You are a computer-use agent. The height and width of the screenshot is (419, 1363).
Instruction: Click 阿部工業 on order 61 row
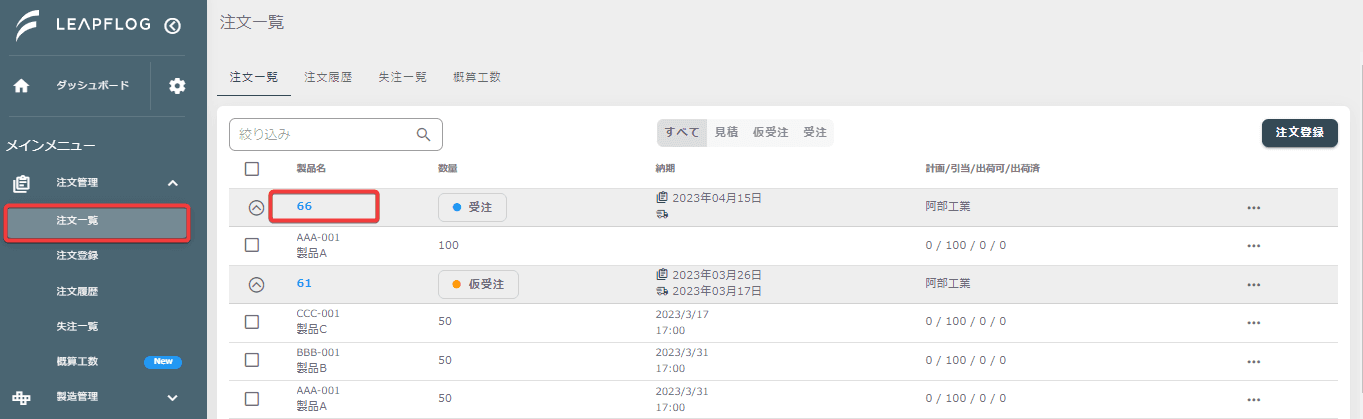948,283
